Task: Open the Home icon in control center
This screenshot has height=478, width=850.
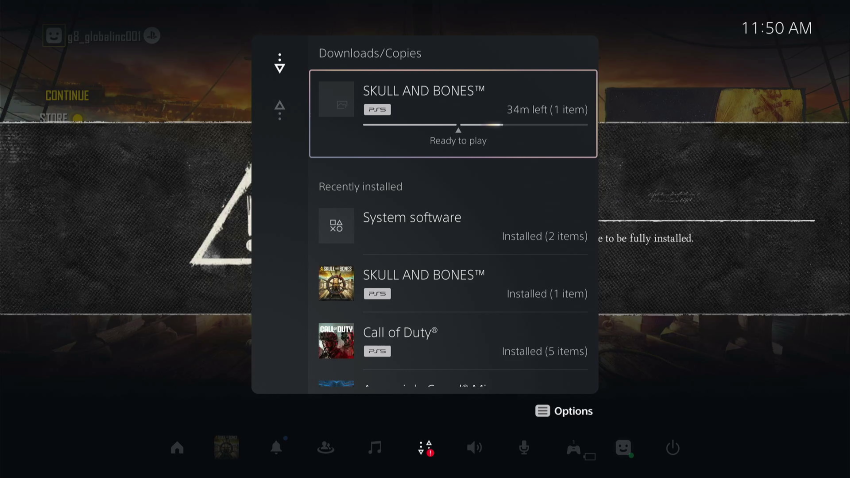Action: pyautogui.click(x=177, y=448)
